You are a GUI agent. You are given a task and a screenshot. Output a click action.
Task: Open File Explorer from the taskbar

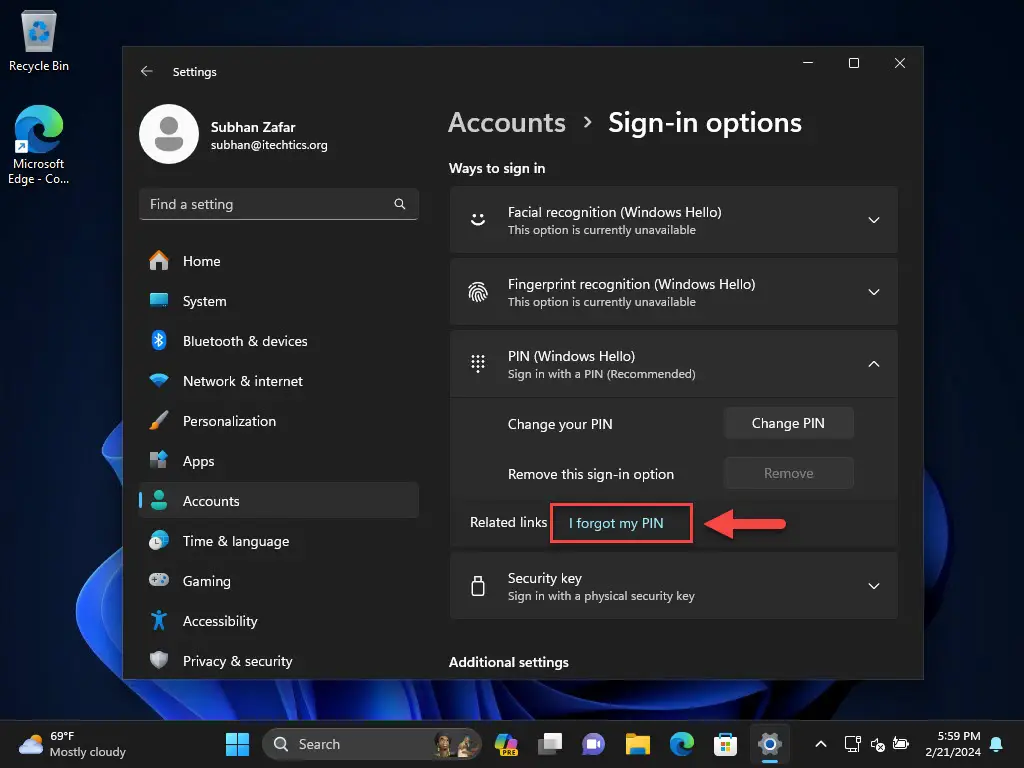tap(637, 744)
